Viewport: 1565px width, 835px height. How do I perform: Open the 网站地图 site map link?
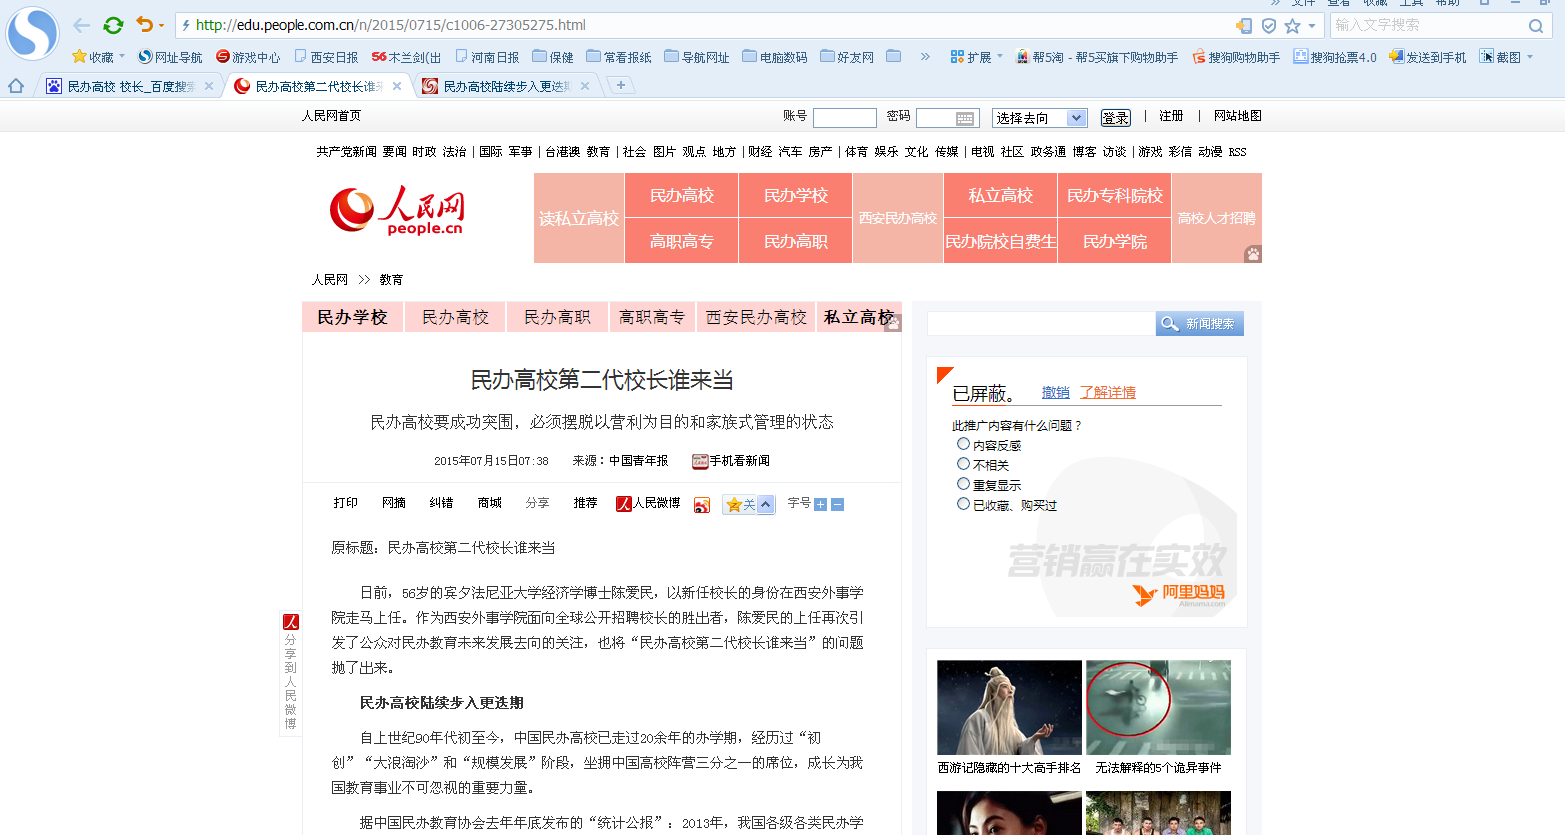click(1238, 116)
